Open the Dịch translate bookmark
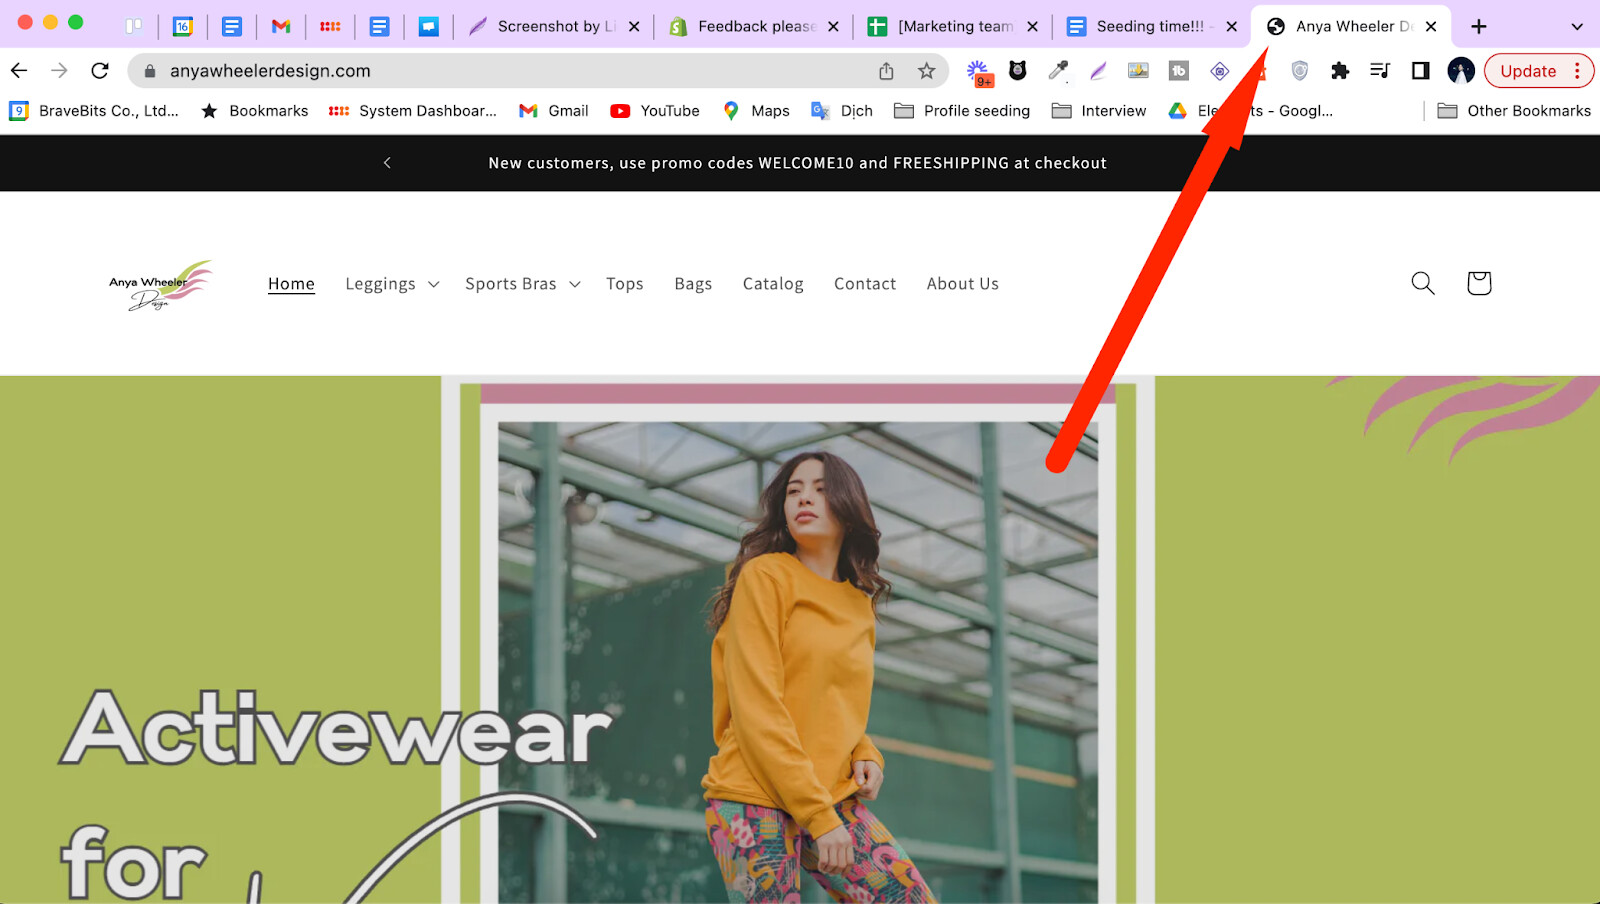The image size is (1600, 904). pos(842,111)
